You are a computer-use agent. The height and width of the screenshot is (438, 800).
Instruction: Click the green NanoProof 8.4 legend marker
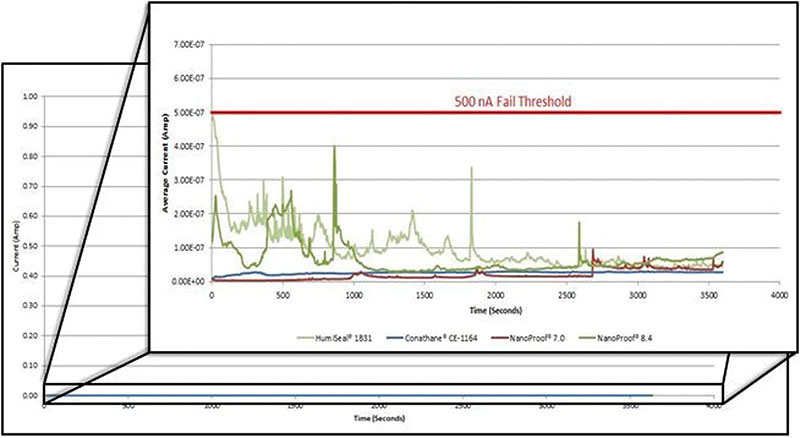click(x=587, y=338)
